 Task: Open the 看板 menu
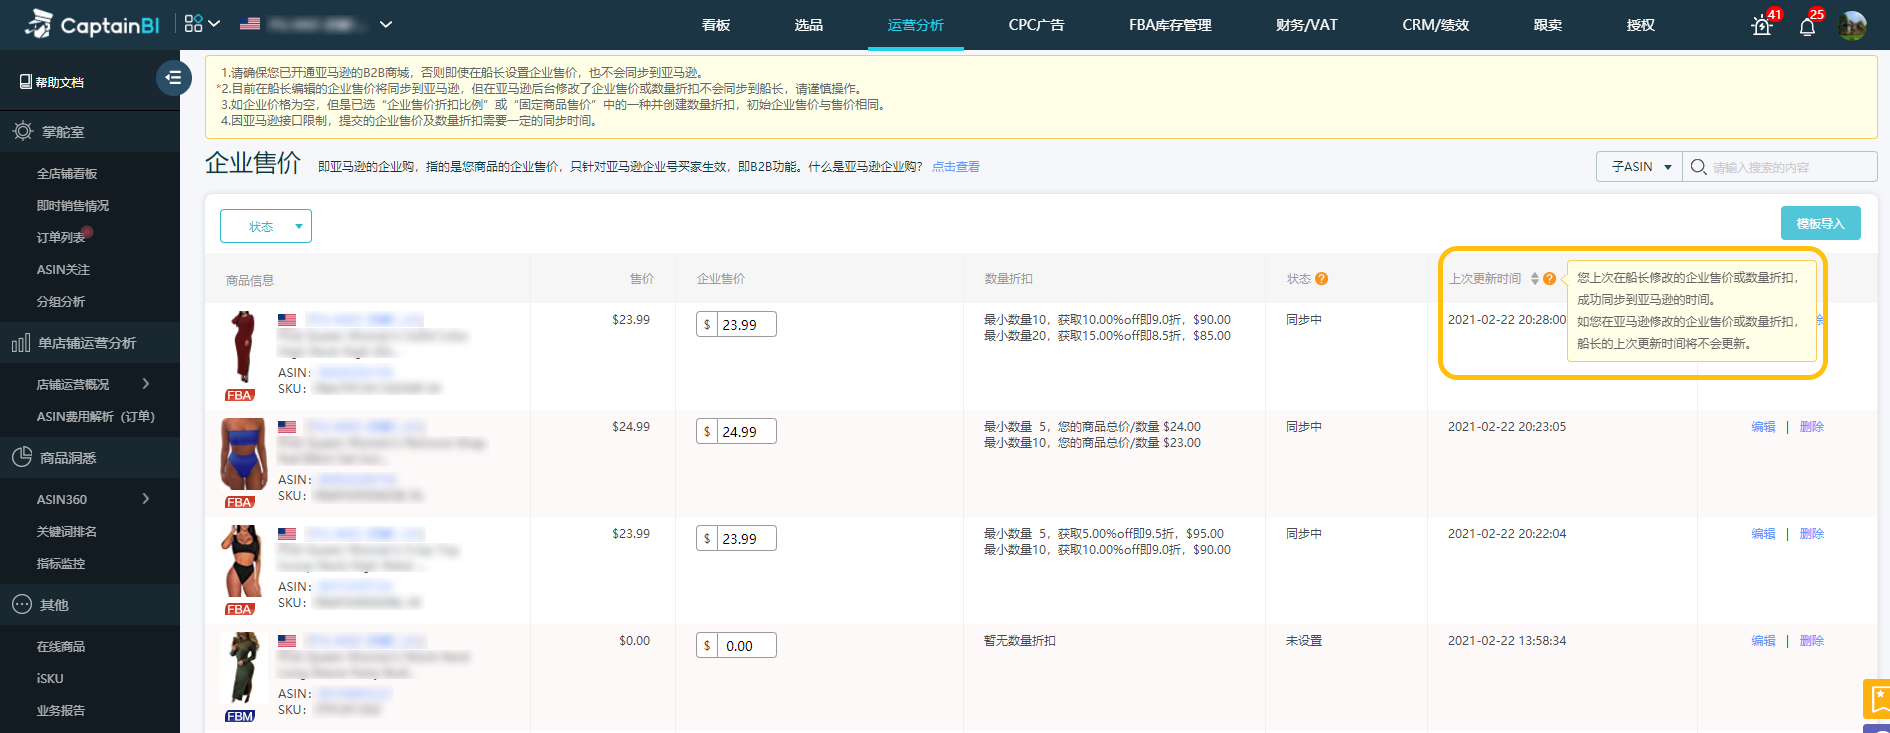tap(716, 25)
